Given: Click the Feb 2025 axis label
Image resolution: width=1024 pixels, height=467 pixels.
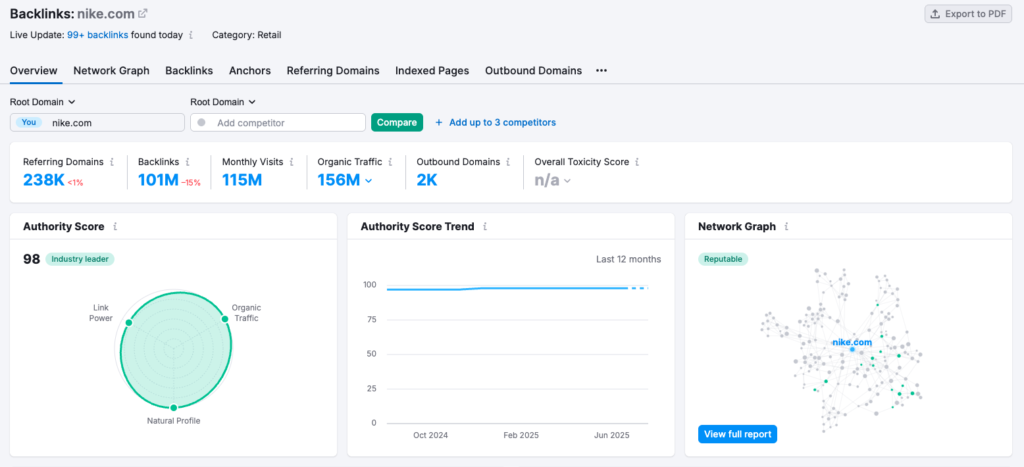Looking at the screenshot, I should [x=520, y=435].
